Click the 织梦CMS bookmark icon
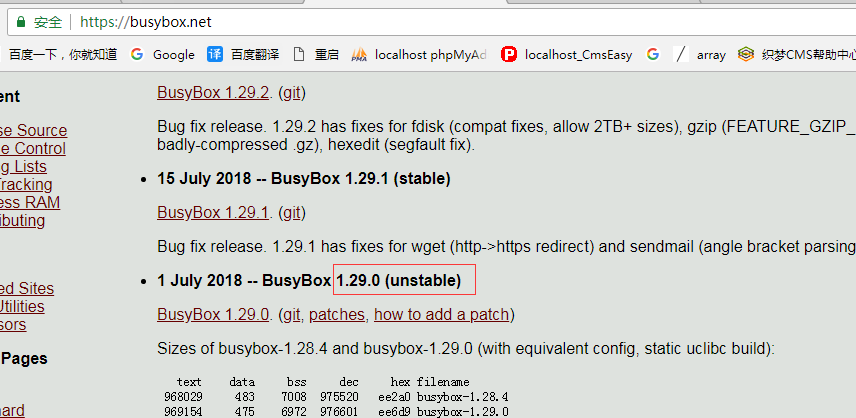Screen dimensions: 856x418 [x=746, y=54]
